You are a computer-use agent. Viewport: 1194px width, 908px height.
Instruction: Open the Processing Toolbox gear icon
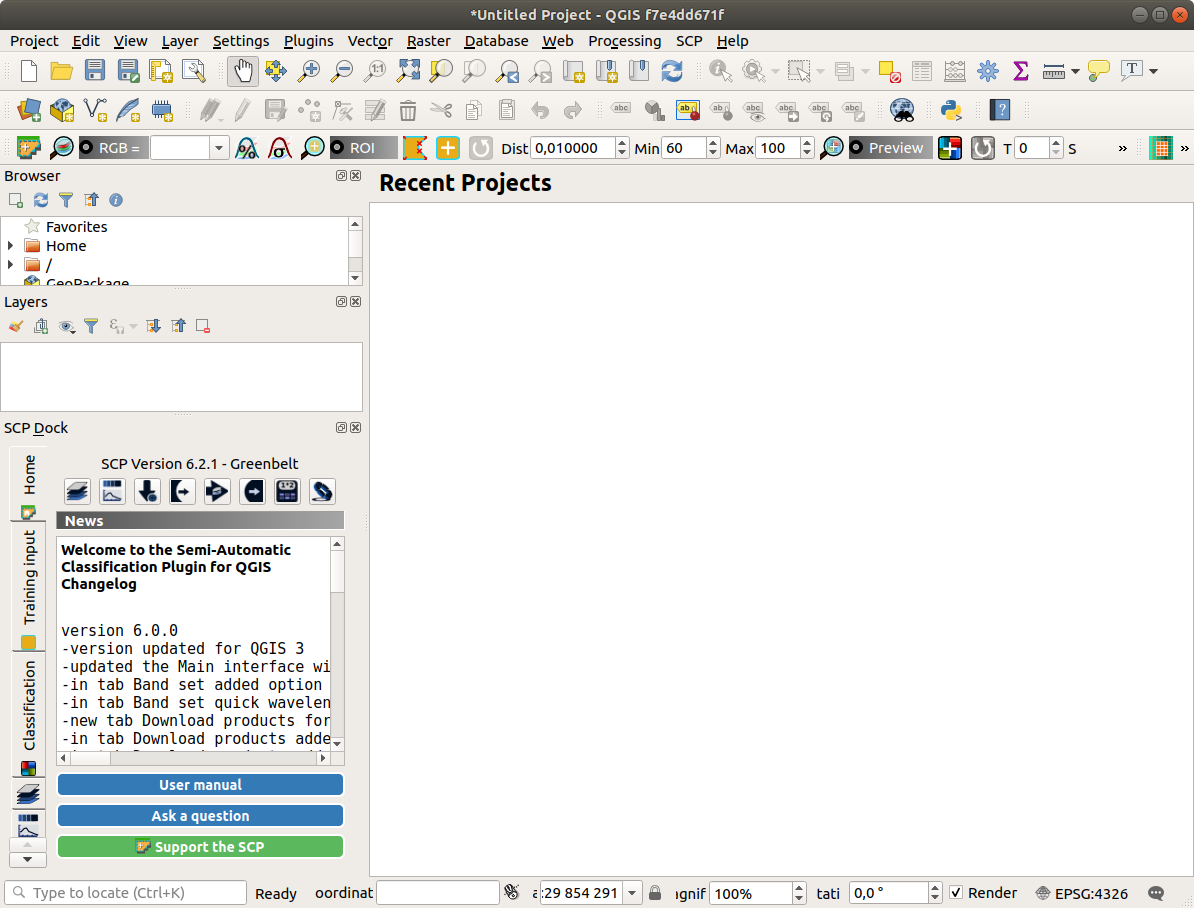pos(988,70)
